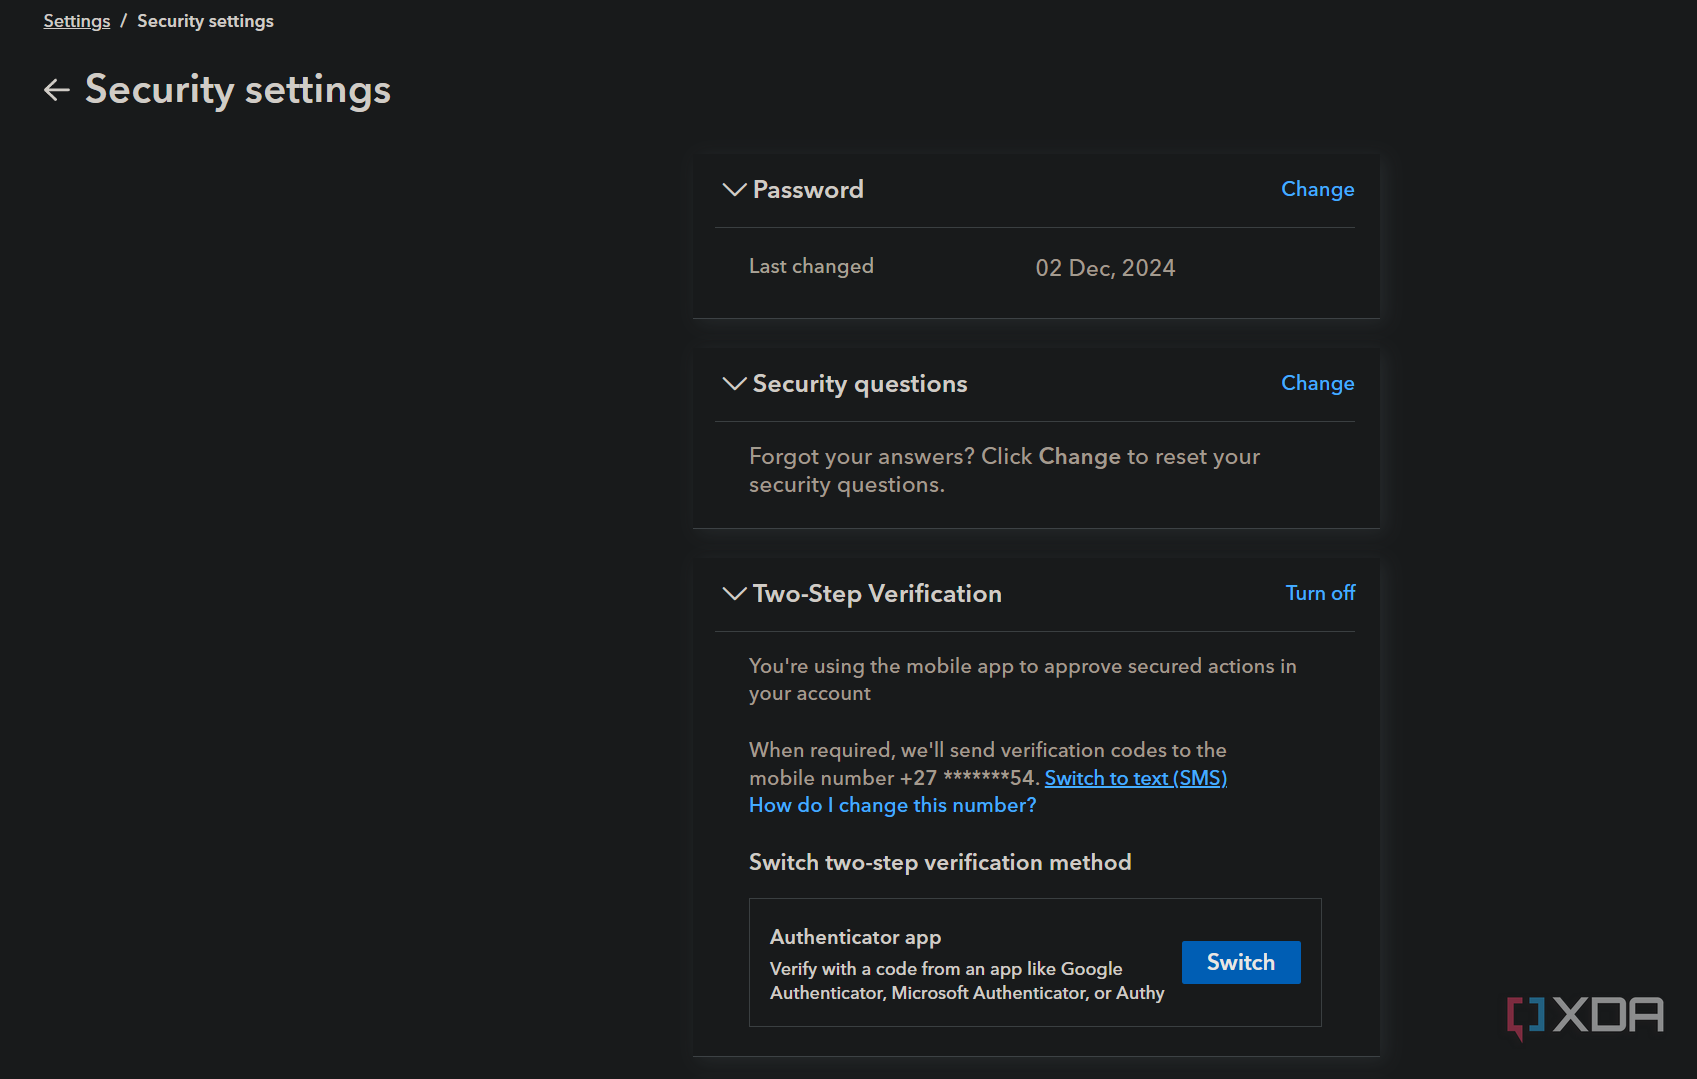Go back using the arrow beside Security settings
Viewport: 1697px width, 1079px height.
(x=57, y=90)
